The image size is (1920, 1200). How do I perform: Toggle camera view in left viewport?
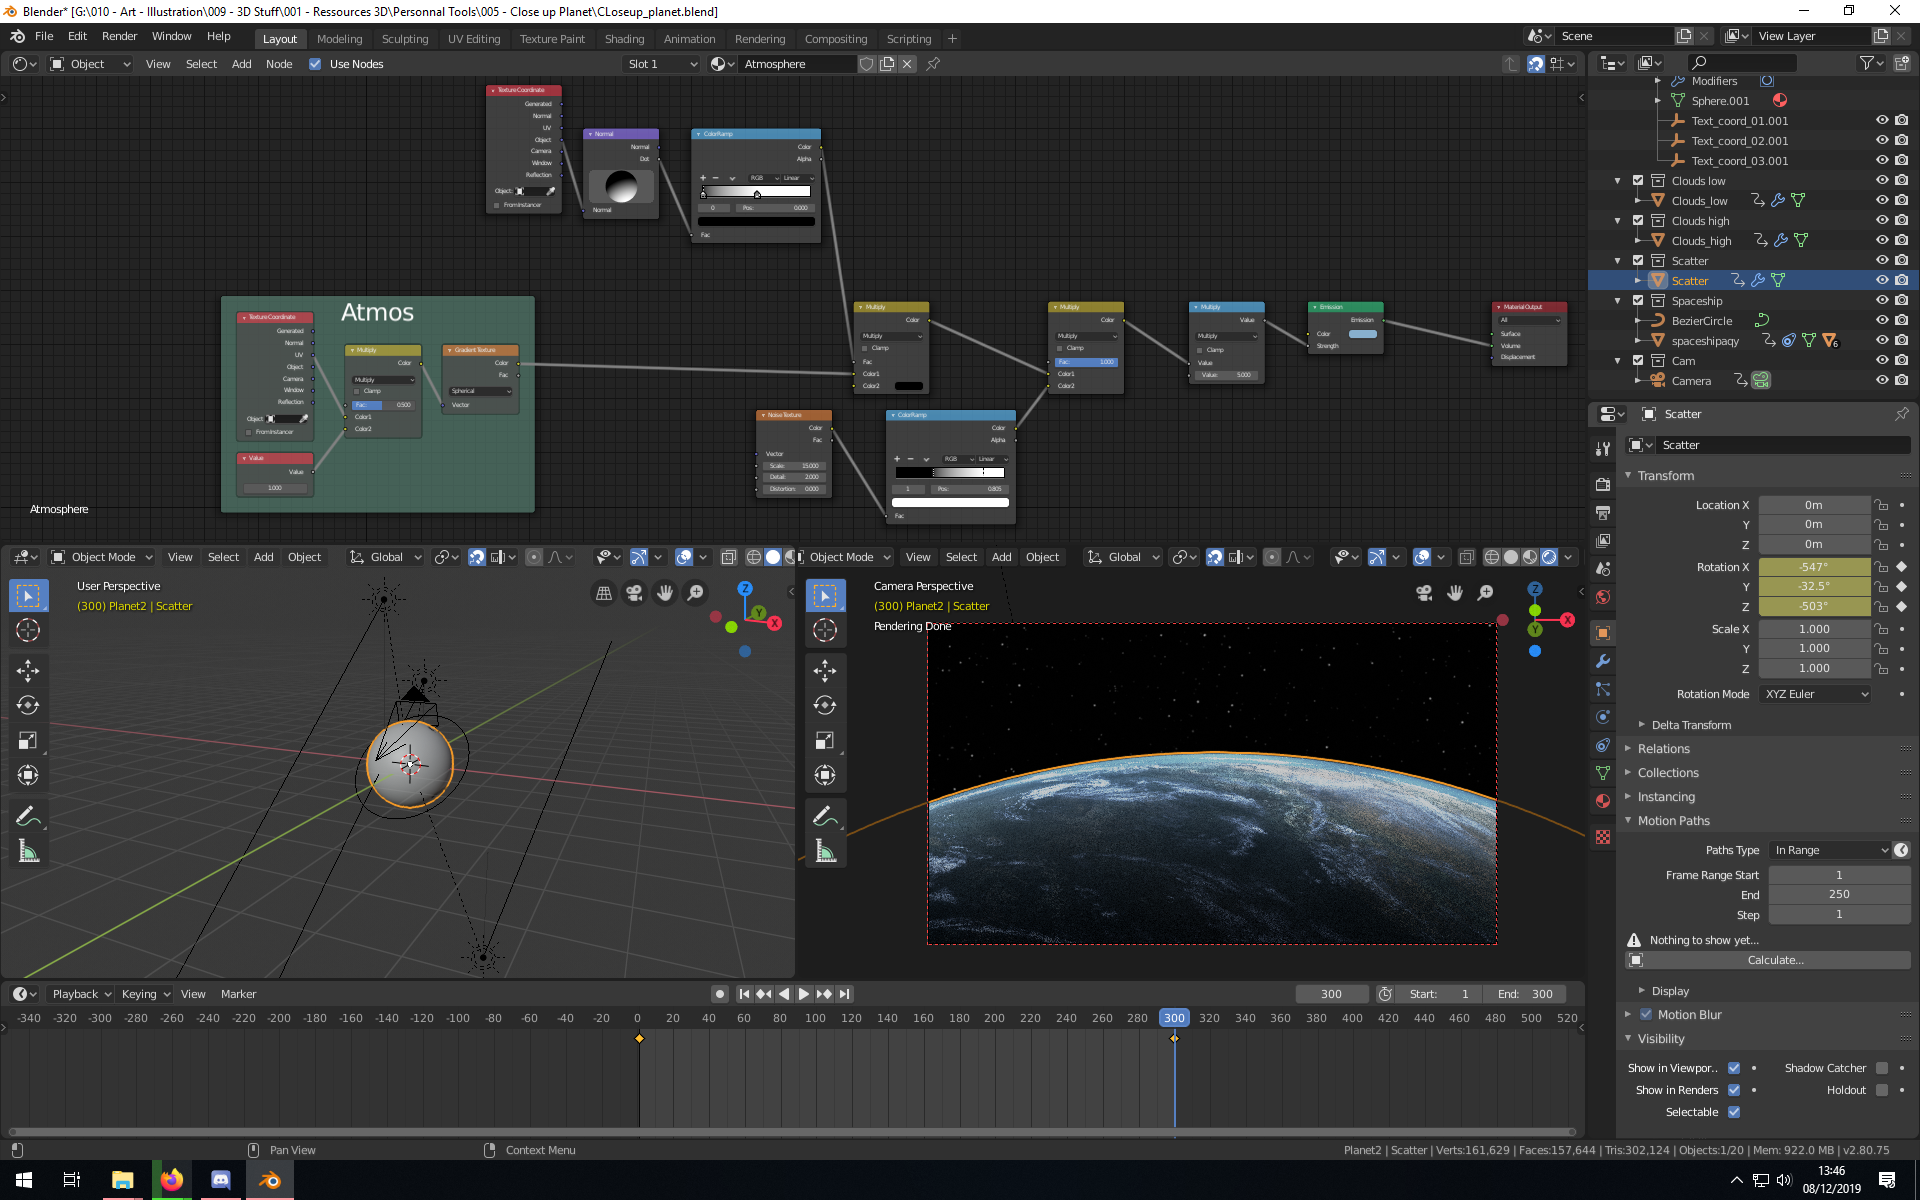pyautogui.click(x=634, y=593)
